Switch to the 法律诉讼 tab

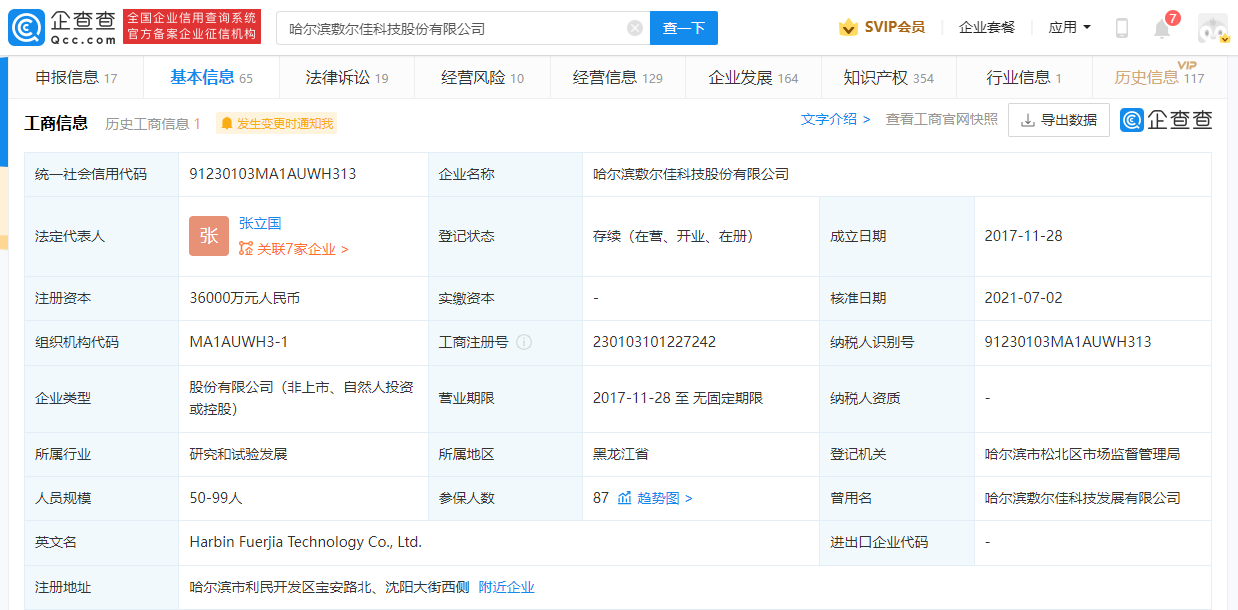(347, 78)
